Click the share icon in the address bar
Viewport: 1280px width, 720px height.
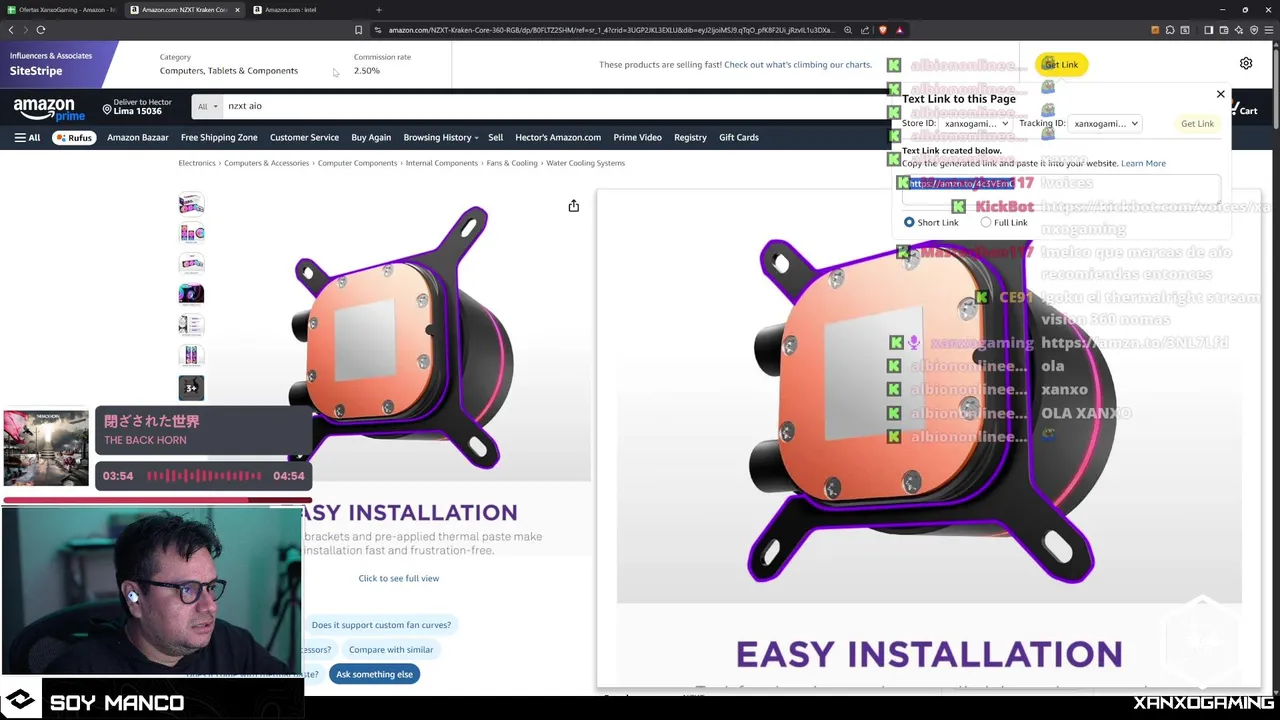coord(865,30)
